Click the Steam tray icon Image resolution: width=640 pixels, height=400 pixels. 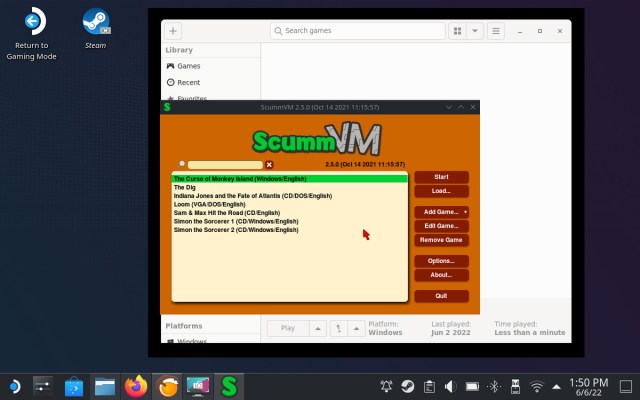click(407, 386)
